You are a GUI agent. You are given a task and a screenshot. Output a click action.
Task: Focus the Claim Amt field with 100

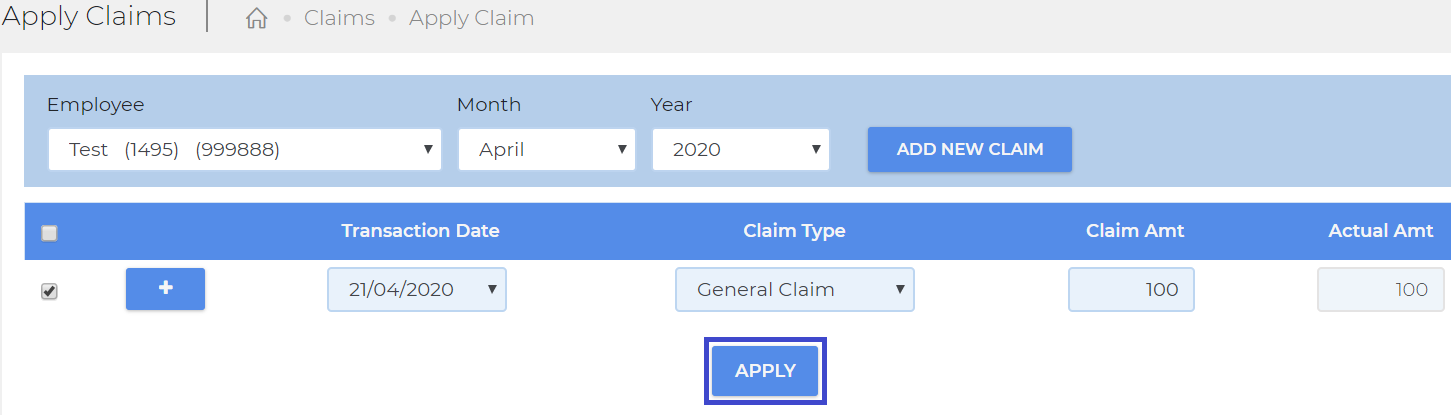point(1131,290)
